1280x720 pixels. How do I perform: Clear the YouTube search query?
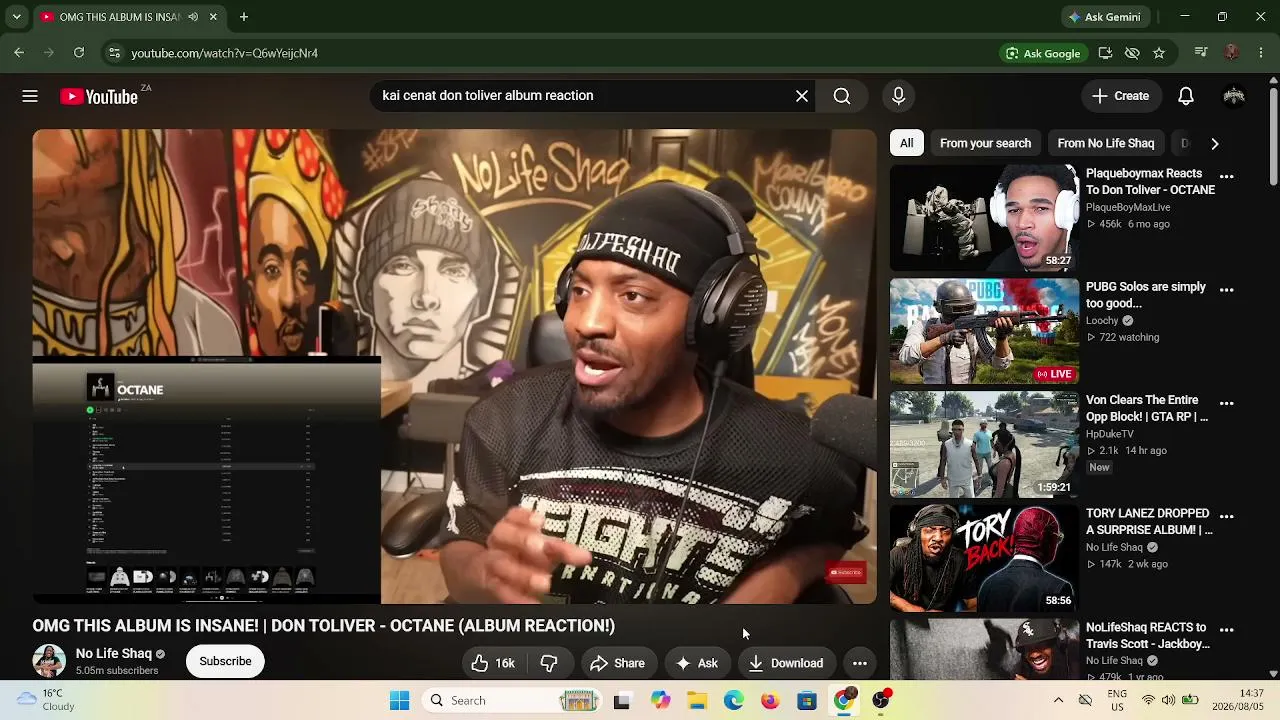(x=802, y=96)
